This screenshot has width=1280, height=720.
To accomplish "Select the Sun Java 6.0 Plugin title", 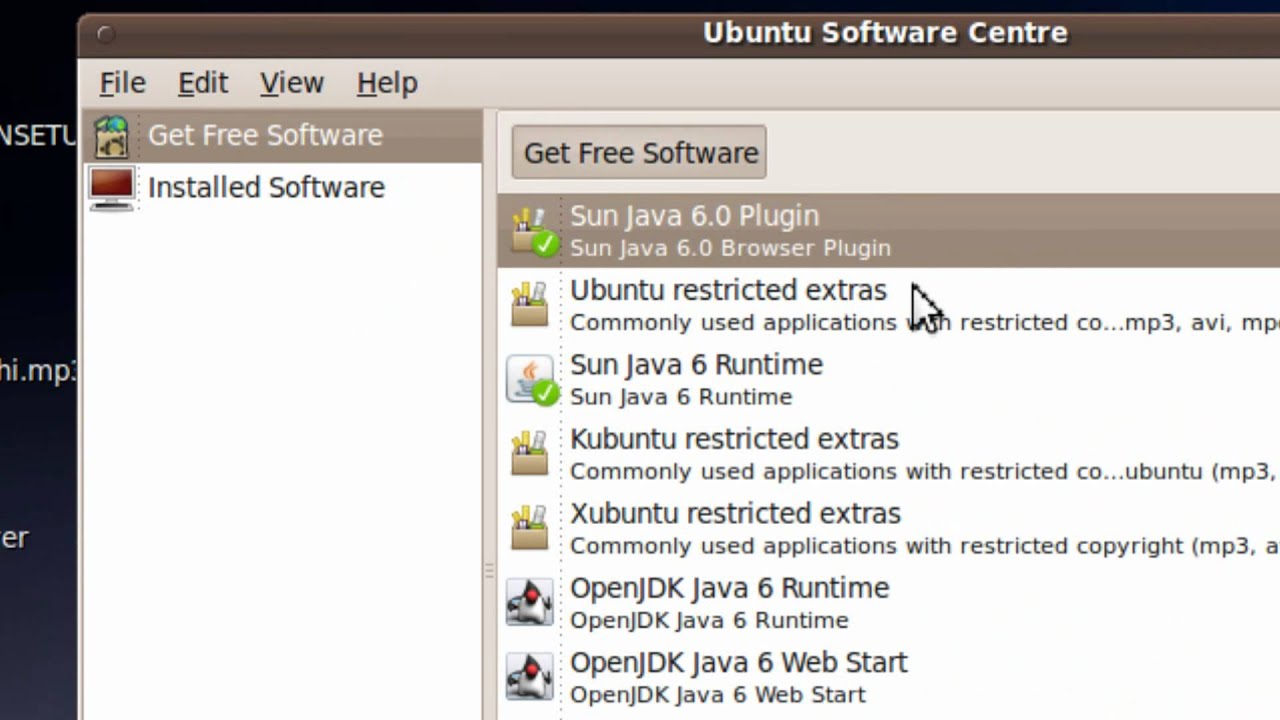I will 694,216.
